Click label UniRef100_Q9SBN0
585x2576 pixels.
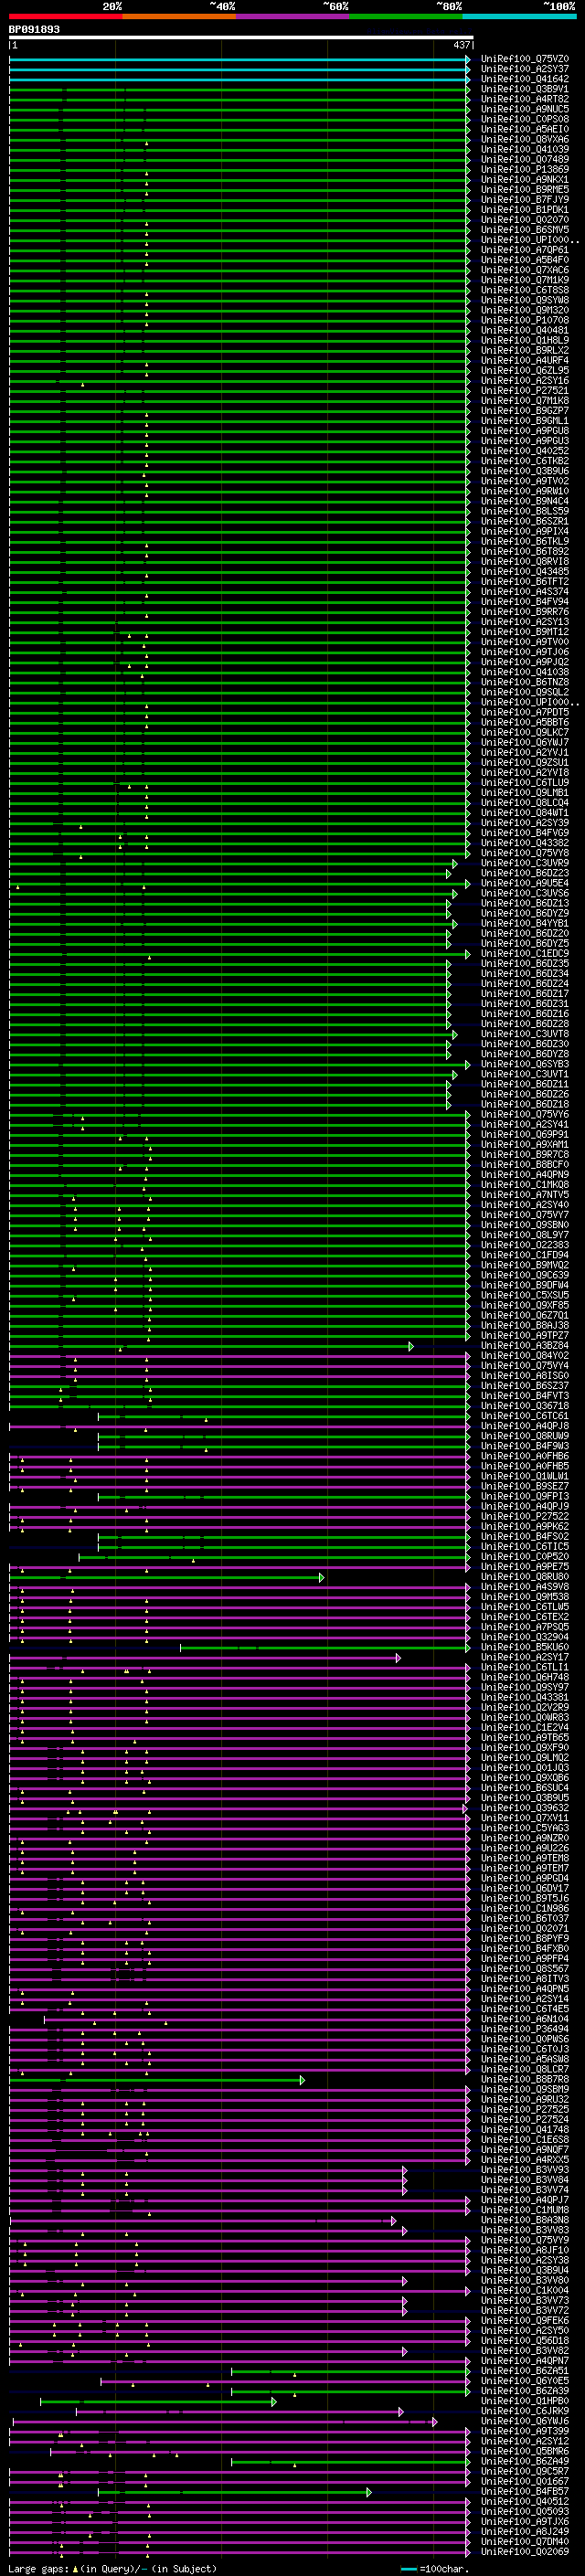point(525,1224)
